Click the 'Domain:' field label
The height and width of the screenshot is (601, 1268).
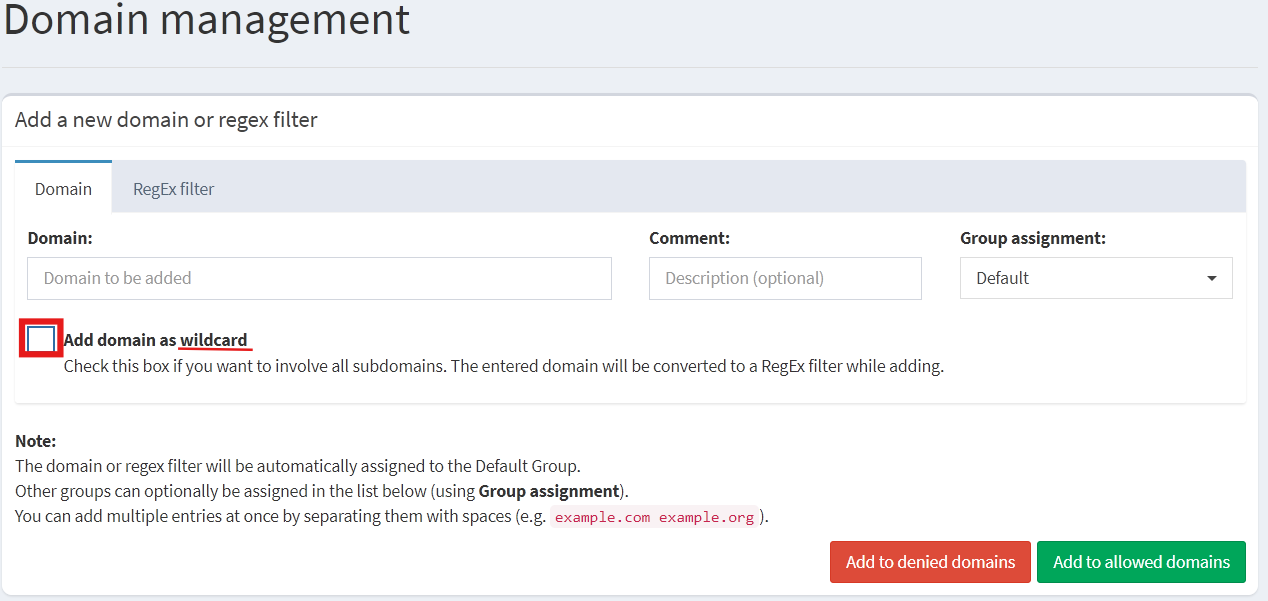click(60, 238)
